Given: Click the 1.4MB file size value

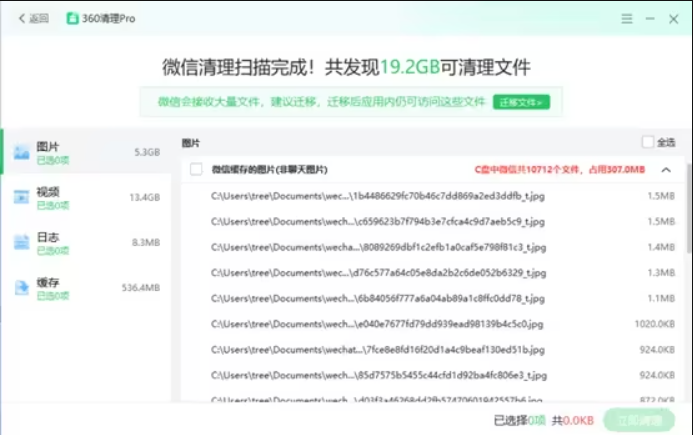Looking at the screenshot, I should coord(661,247).
